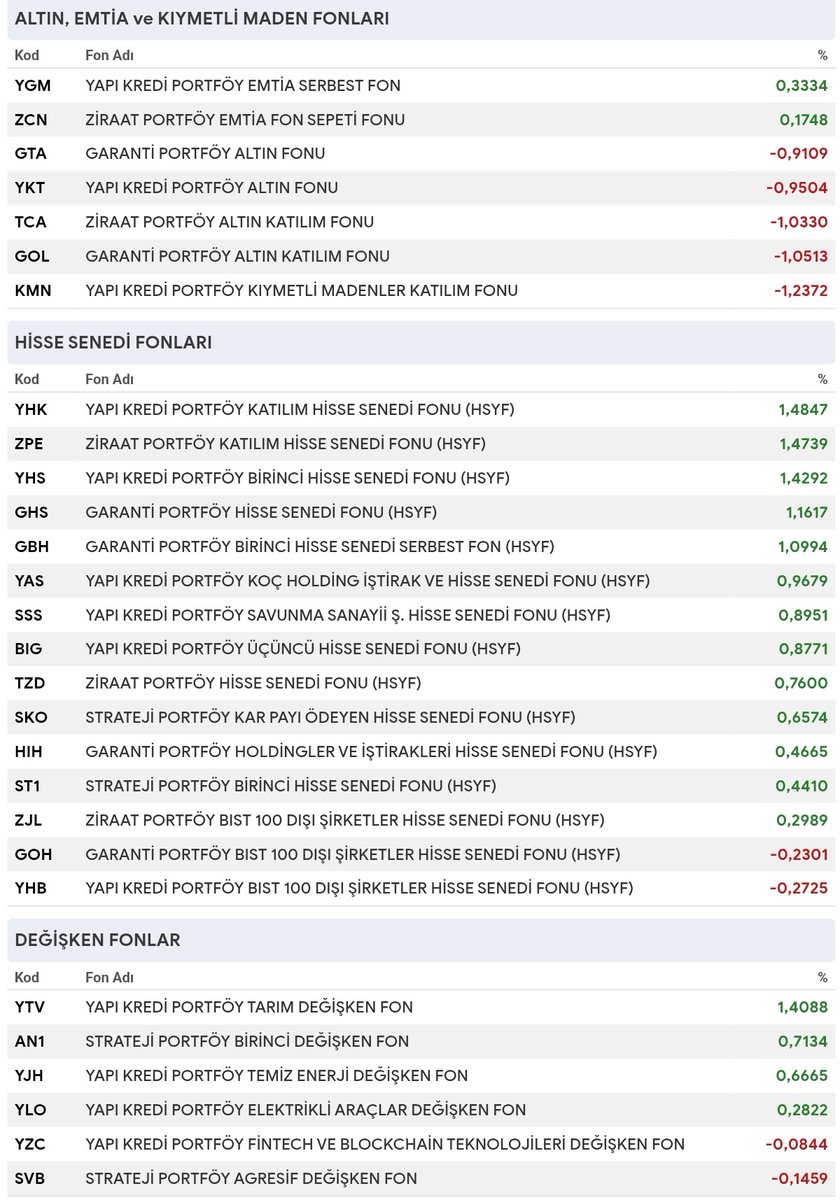Image resolution: width=840 pixels, height=1200 pixels.
Task: Click TCA fund code
Action: pos(31,222)
